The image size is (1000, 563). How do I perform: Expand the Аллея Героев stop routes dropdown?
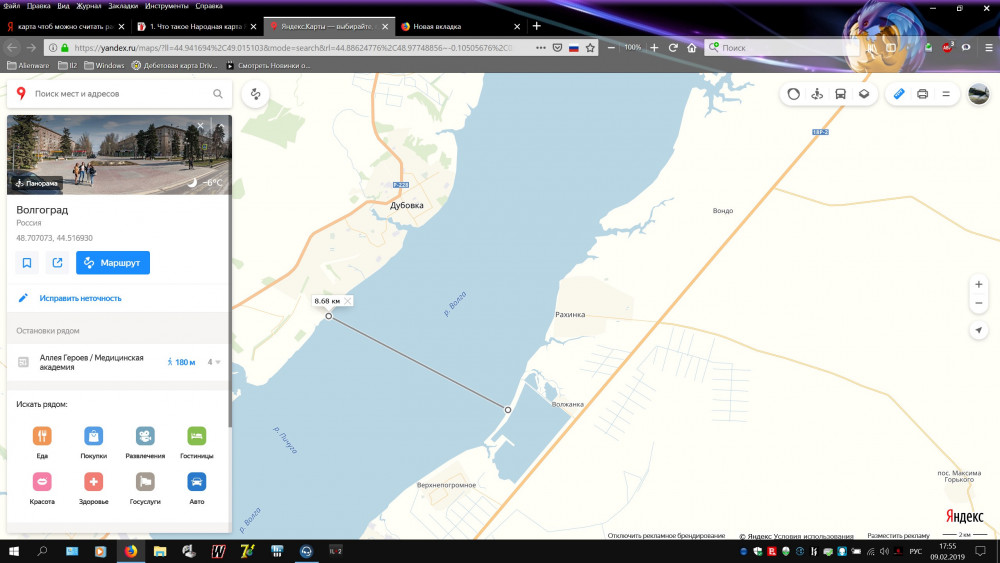pos(214,362)
